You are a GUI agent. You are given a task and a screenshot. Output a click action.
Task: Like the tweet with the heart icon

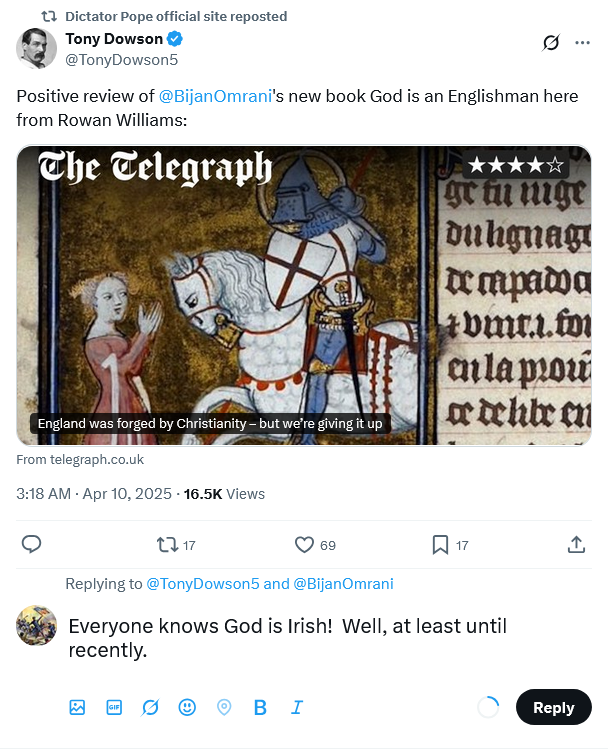pyautogui.click(x=303, y=544)
